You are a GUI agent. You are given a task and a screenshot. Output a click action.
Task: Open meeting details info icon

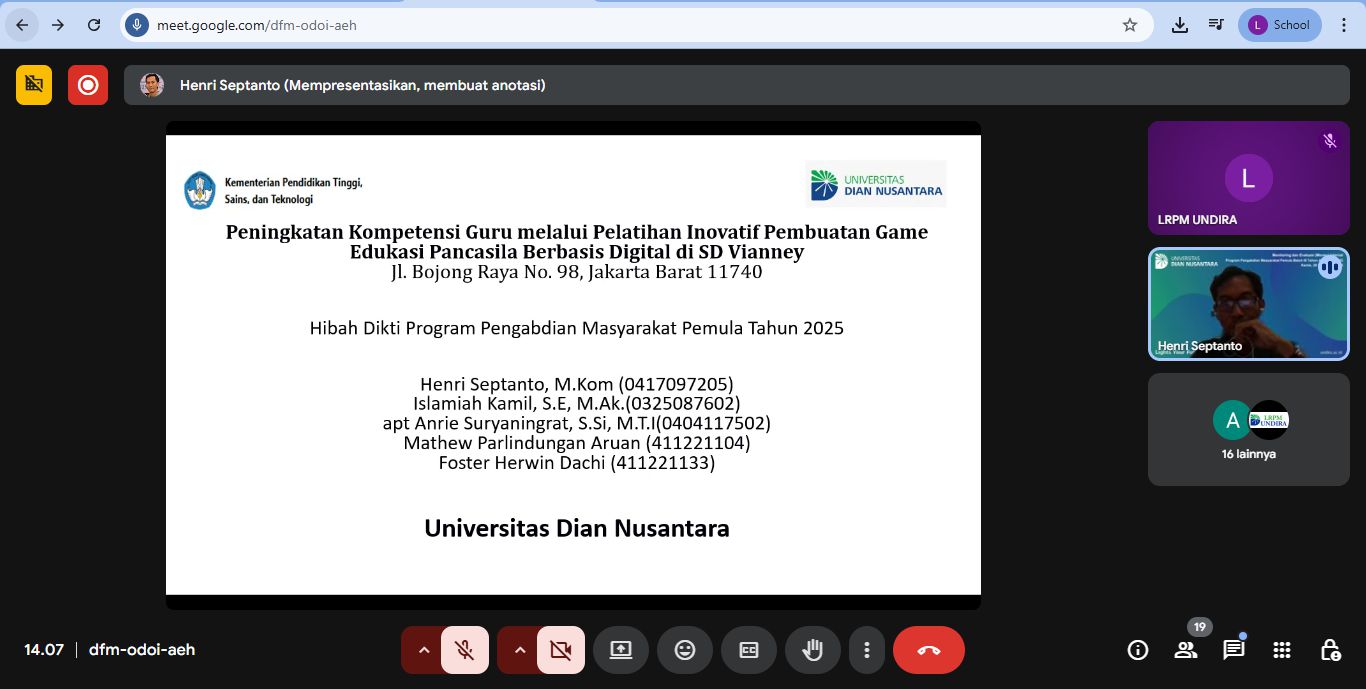coord(1138,650)
